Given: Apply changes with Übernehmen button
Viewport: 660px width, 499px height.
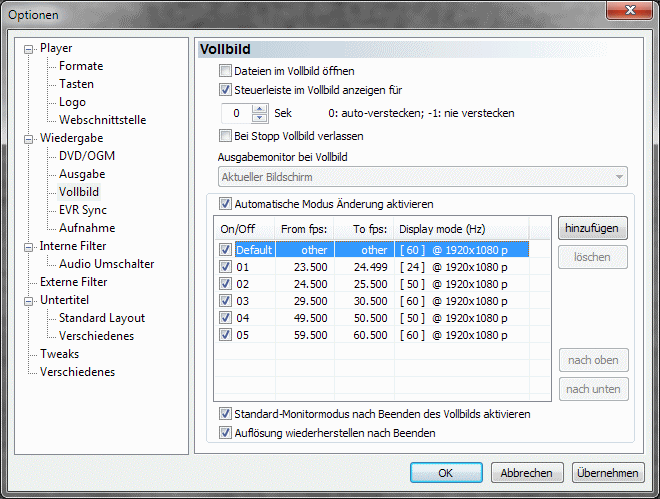Looking at the screenshot, I should pos(608,473).
